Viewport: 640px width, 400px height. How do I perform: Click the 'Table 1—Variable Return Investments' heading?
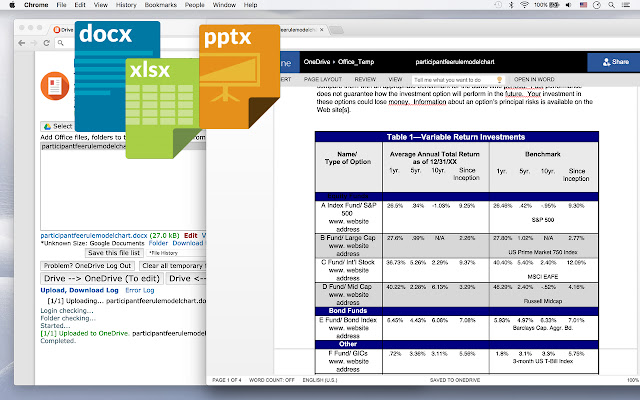[456, 137]
